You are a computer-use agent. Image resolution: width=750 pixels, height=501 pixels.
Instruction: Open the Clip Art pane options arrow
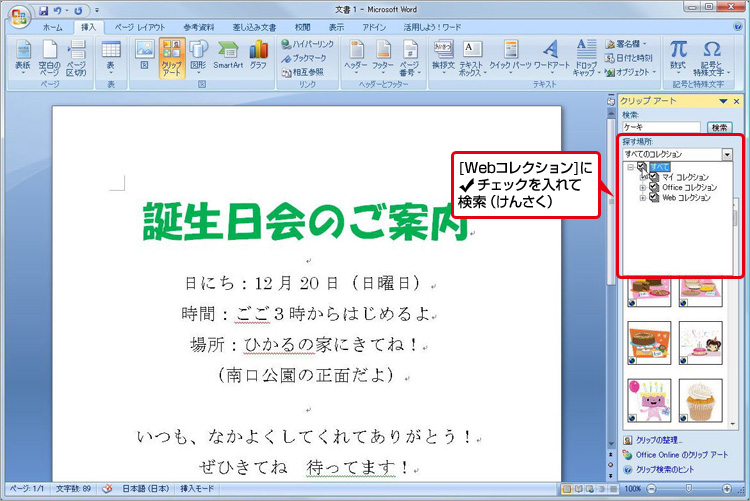click(x=723, y=101)
